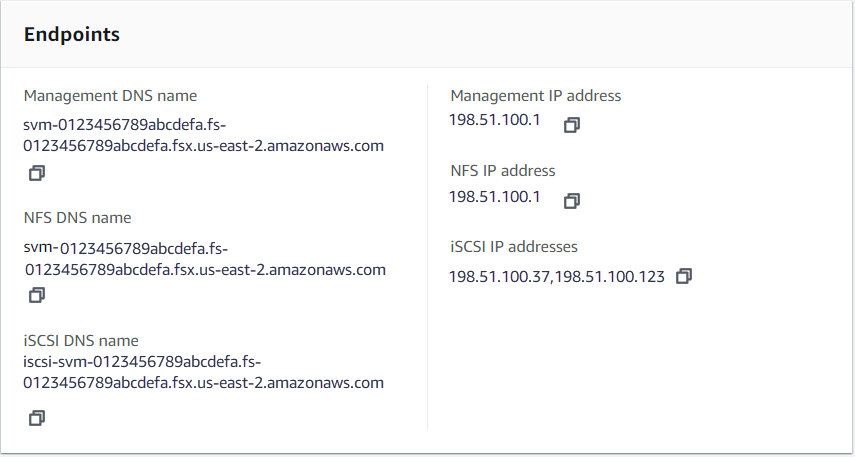Click the Management DNS name value text
This screenshot has height=457, width=855.
(x=204, y=135)
